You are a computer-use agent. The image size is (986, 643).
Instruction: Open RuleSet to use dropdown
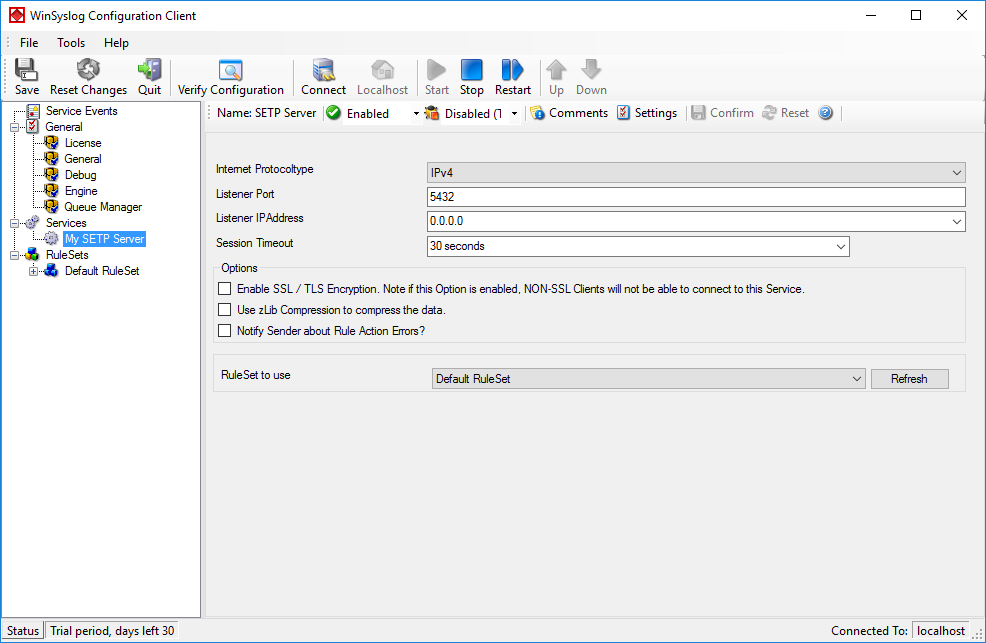click(x=648, y=379)
